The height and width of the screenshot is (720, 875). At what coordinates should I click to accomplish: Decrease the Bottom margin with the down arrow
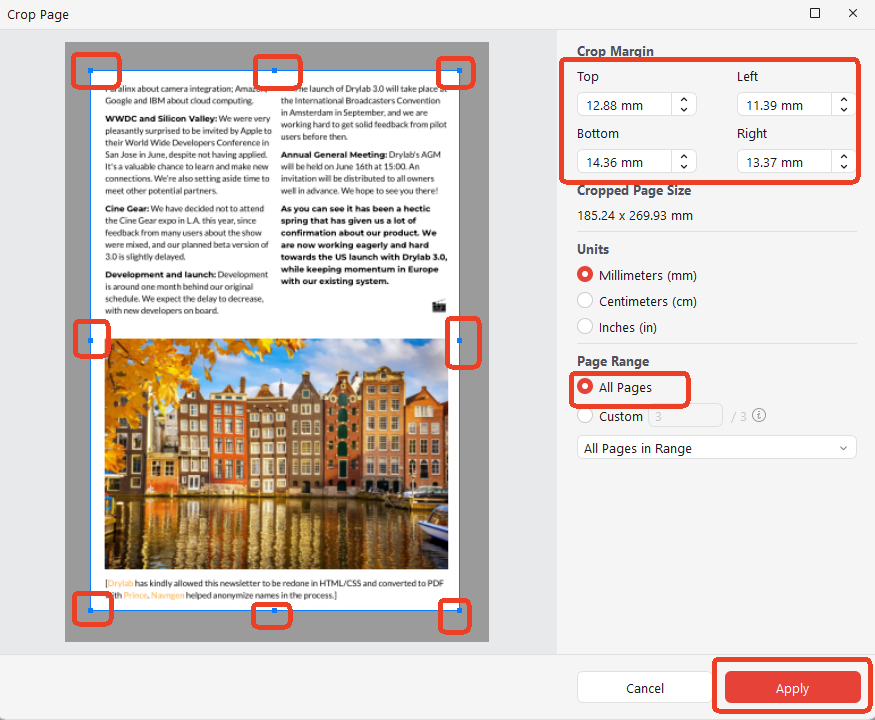pos(683,166)
